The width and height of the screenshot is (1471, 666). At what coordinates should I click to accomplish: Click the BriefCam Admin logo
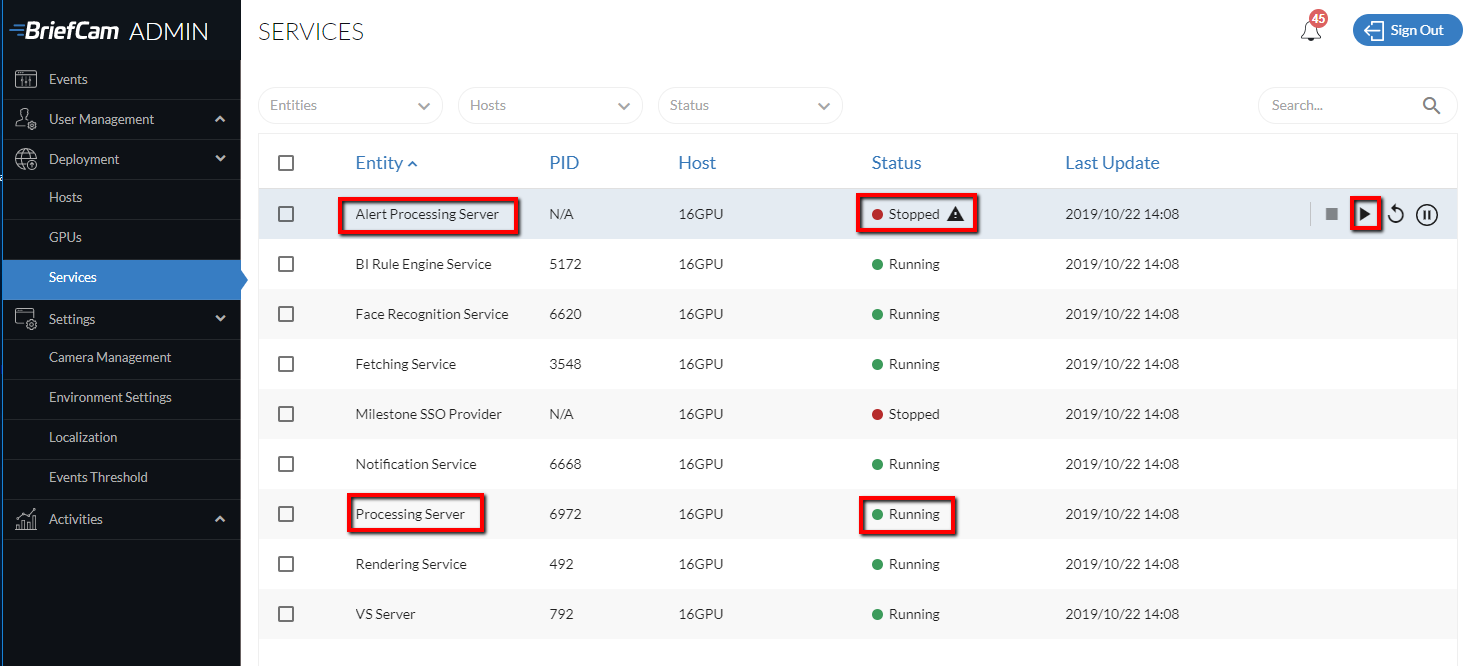(x=109, y=30)
